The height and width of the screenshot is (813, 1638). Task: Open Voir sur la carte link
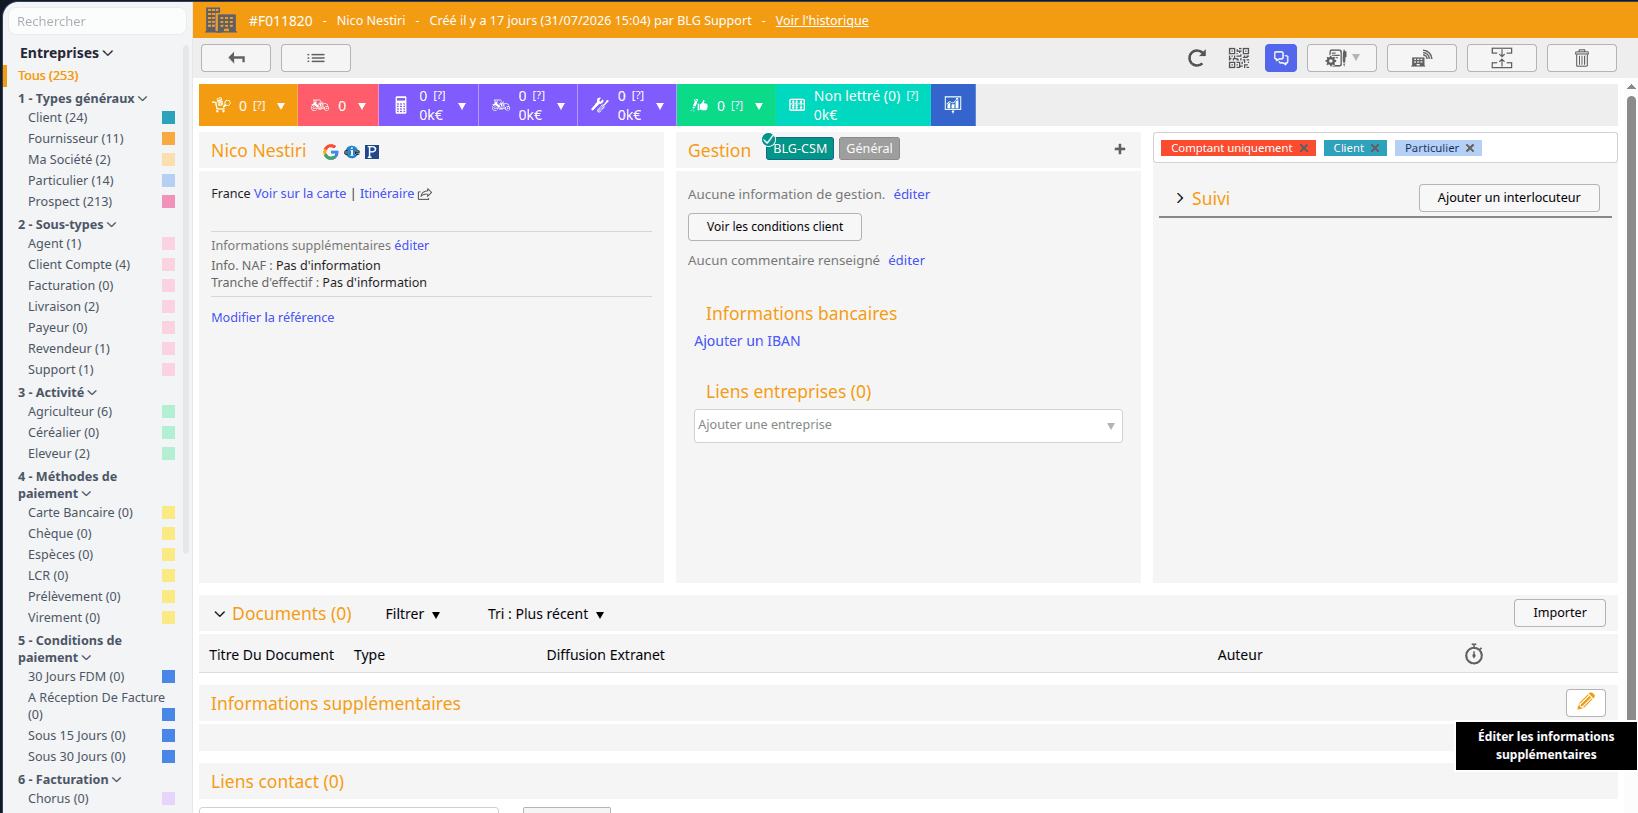coord(300,193)
